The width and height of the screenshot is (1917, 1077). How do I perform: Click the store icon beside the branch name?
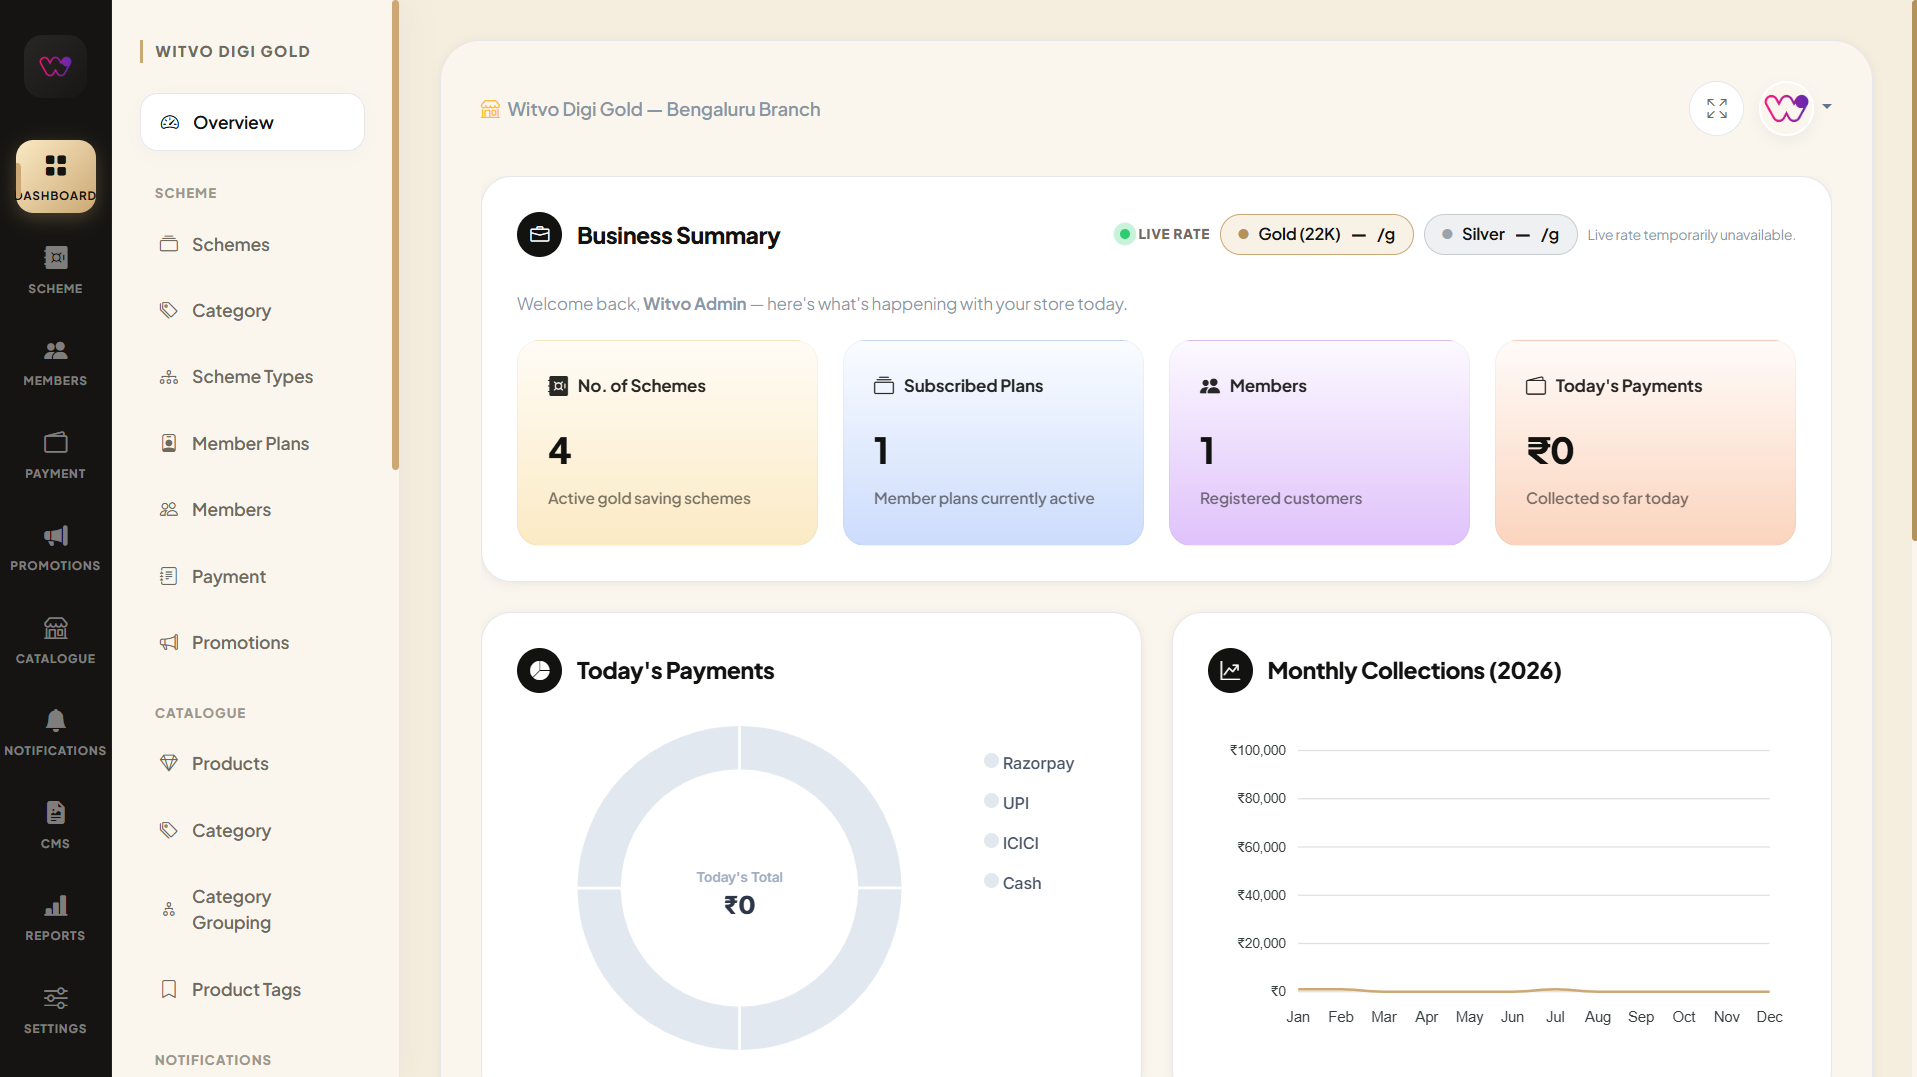pos(490,109)
